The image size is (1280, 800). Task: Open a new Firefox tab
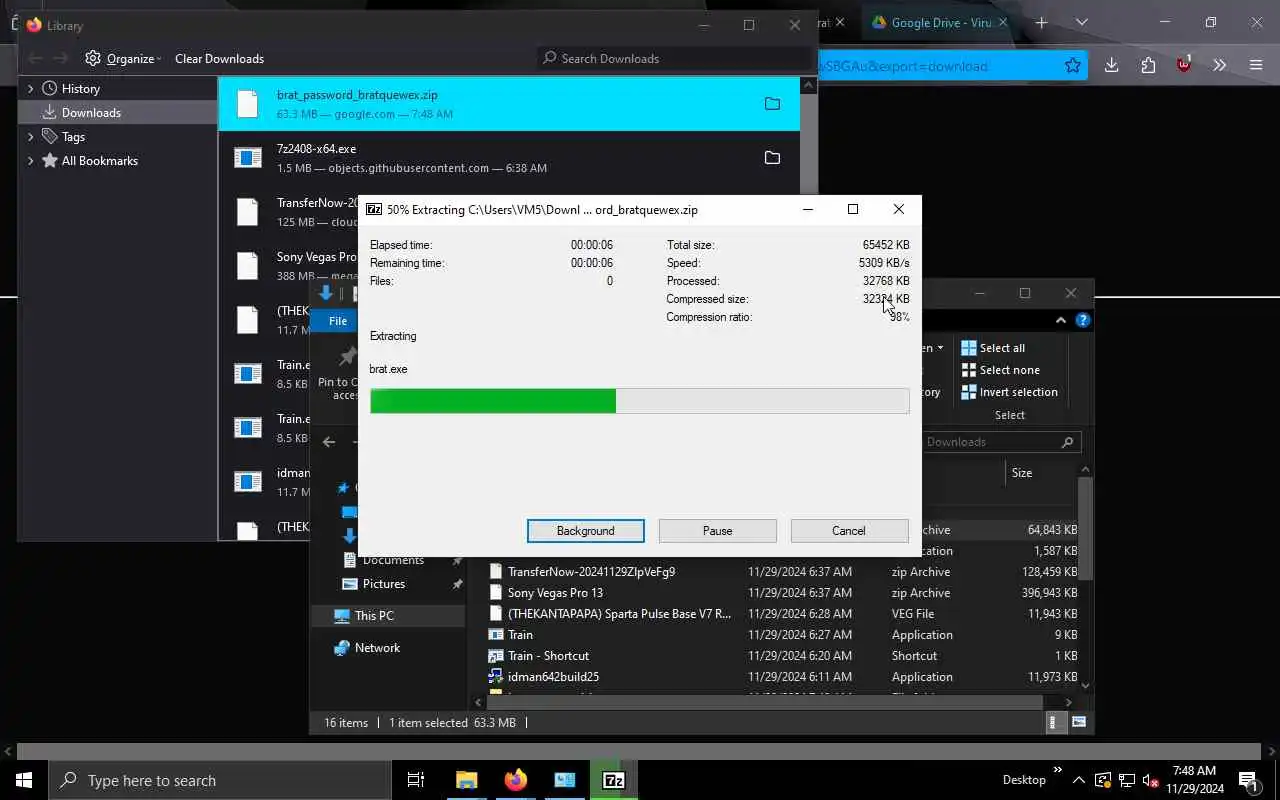point(1041,22)
